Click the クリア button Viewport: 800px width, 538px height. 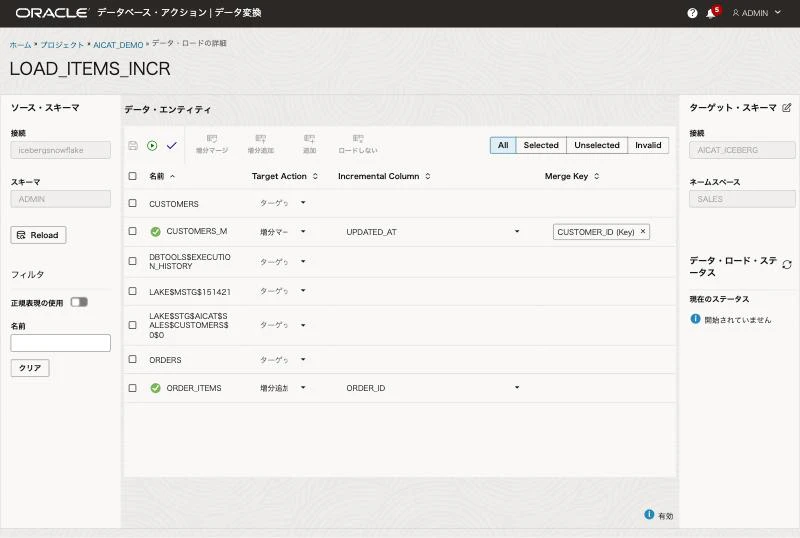point(30,368)
